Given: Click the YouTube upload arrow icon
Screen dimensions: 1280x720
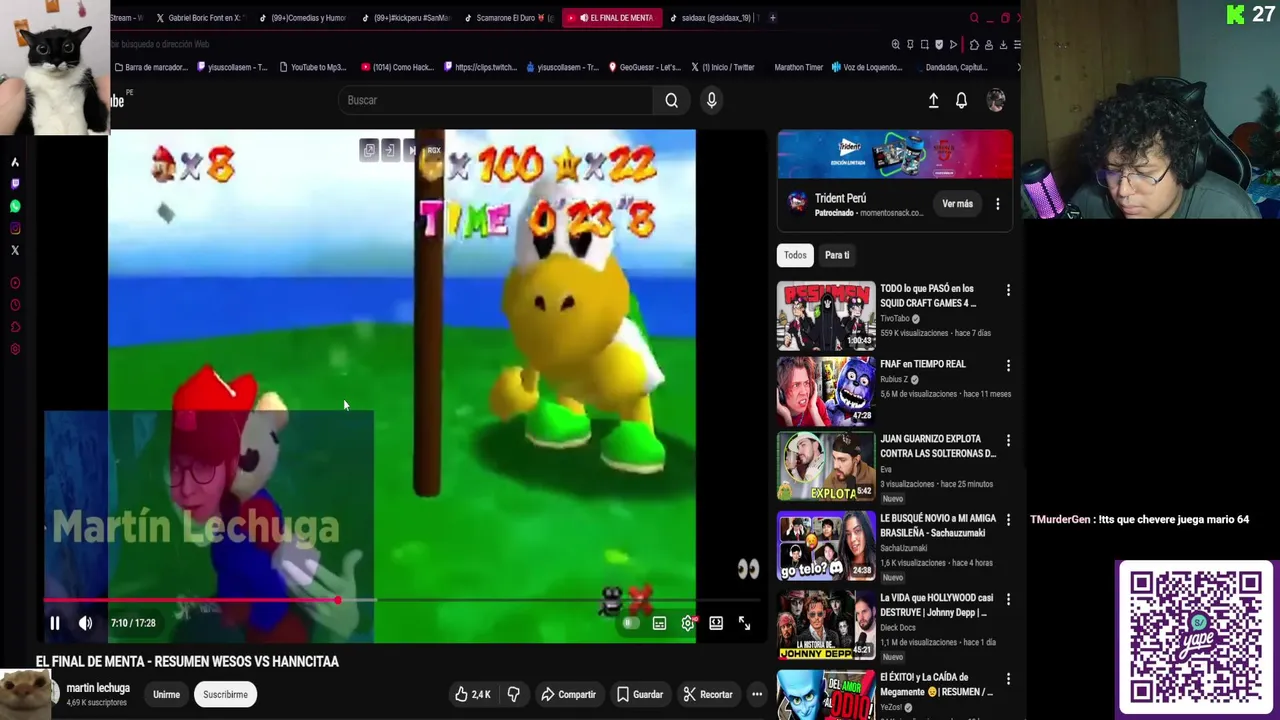Looking at the screenshot, I should coord(933,100).
